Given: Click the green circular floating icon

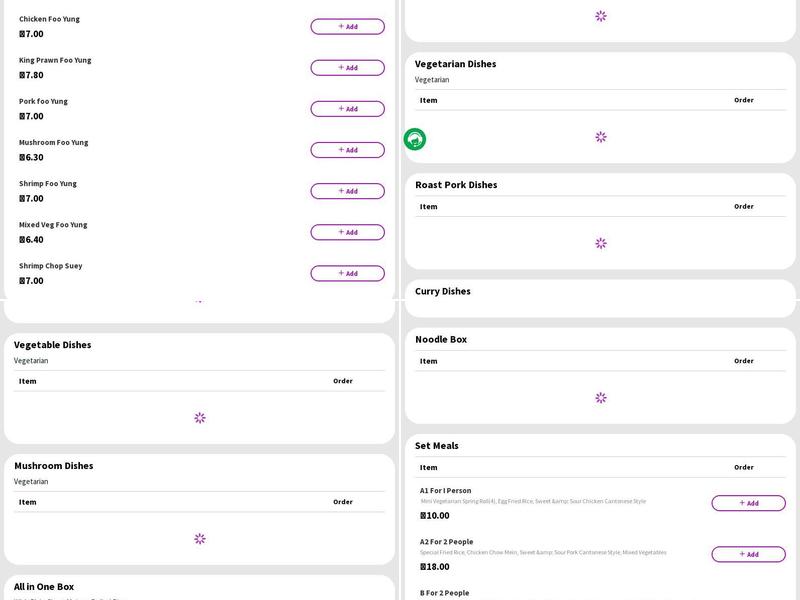Looking at the screenshot, I should click(x=415, y=140).
